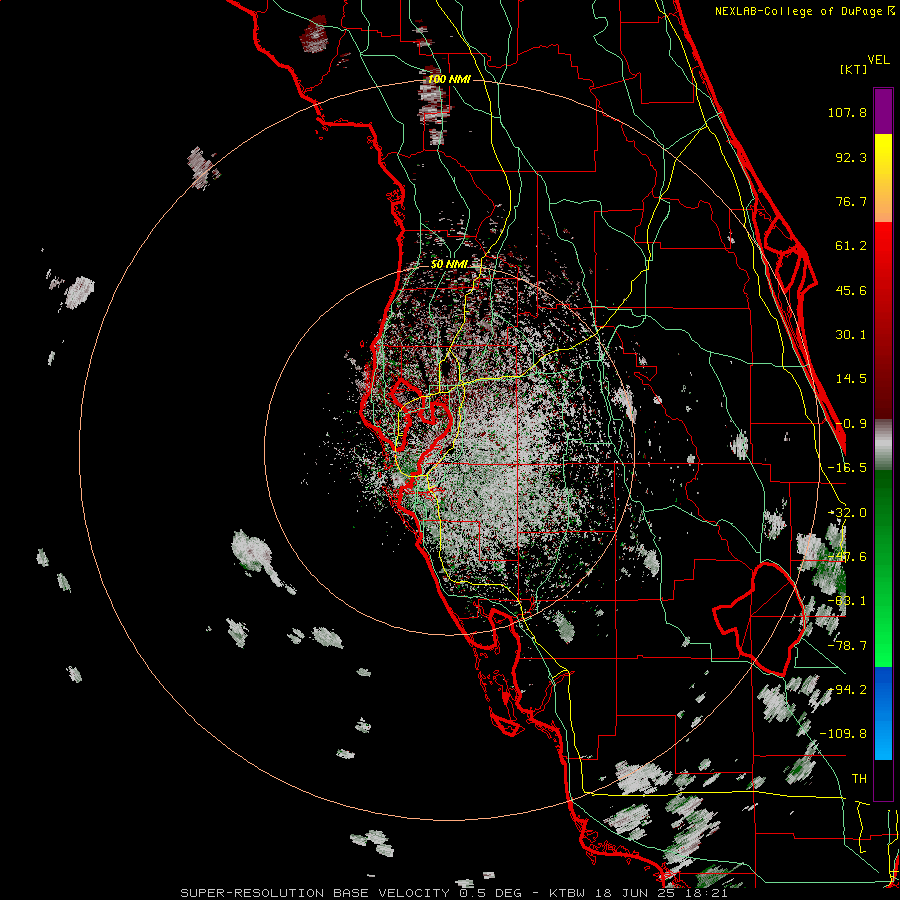The height and width of the screenshot is (900, 900).
Task: Select the -47.6 scale value
Action: tap(847, 557)
